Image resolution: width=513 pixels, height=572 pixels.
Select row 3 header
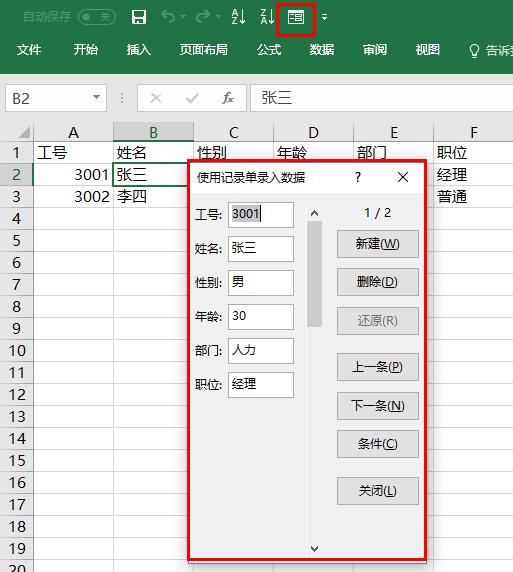click(x=16, y=197)
